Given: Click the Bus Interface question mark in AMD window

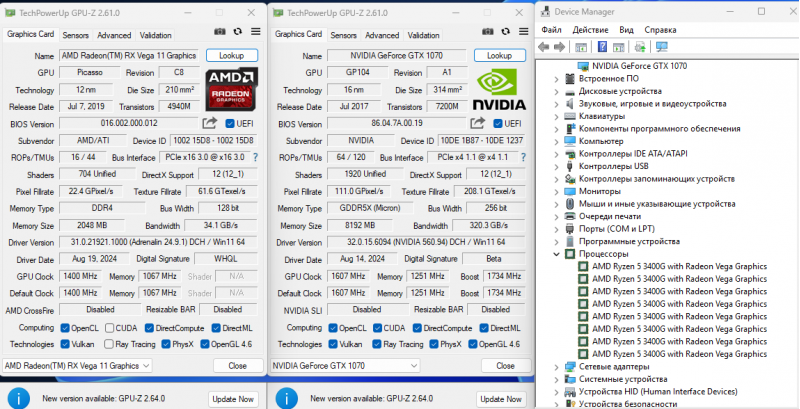Looking at the screenshot, I should pyautogui.click(x=256, y=157).
